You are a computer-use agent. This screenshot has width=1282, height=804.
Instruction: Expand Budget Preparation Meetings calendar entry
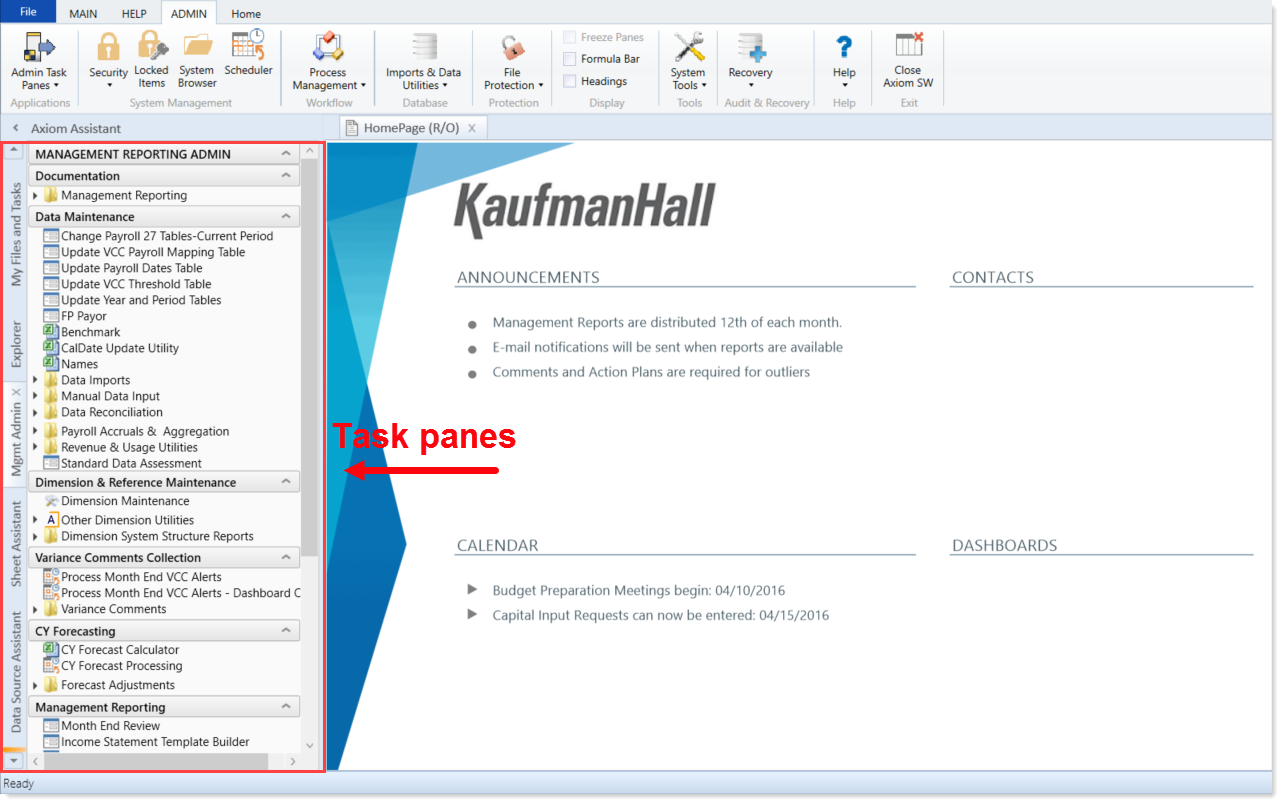pos(473,589)
